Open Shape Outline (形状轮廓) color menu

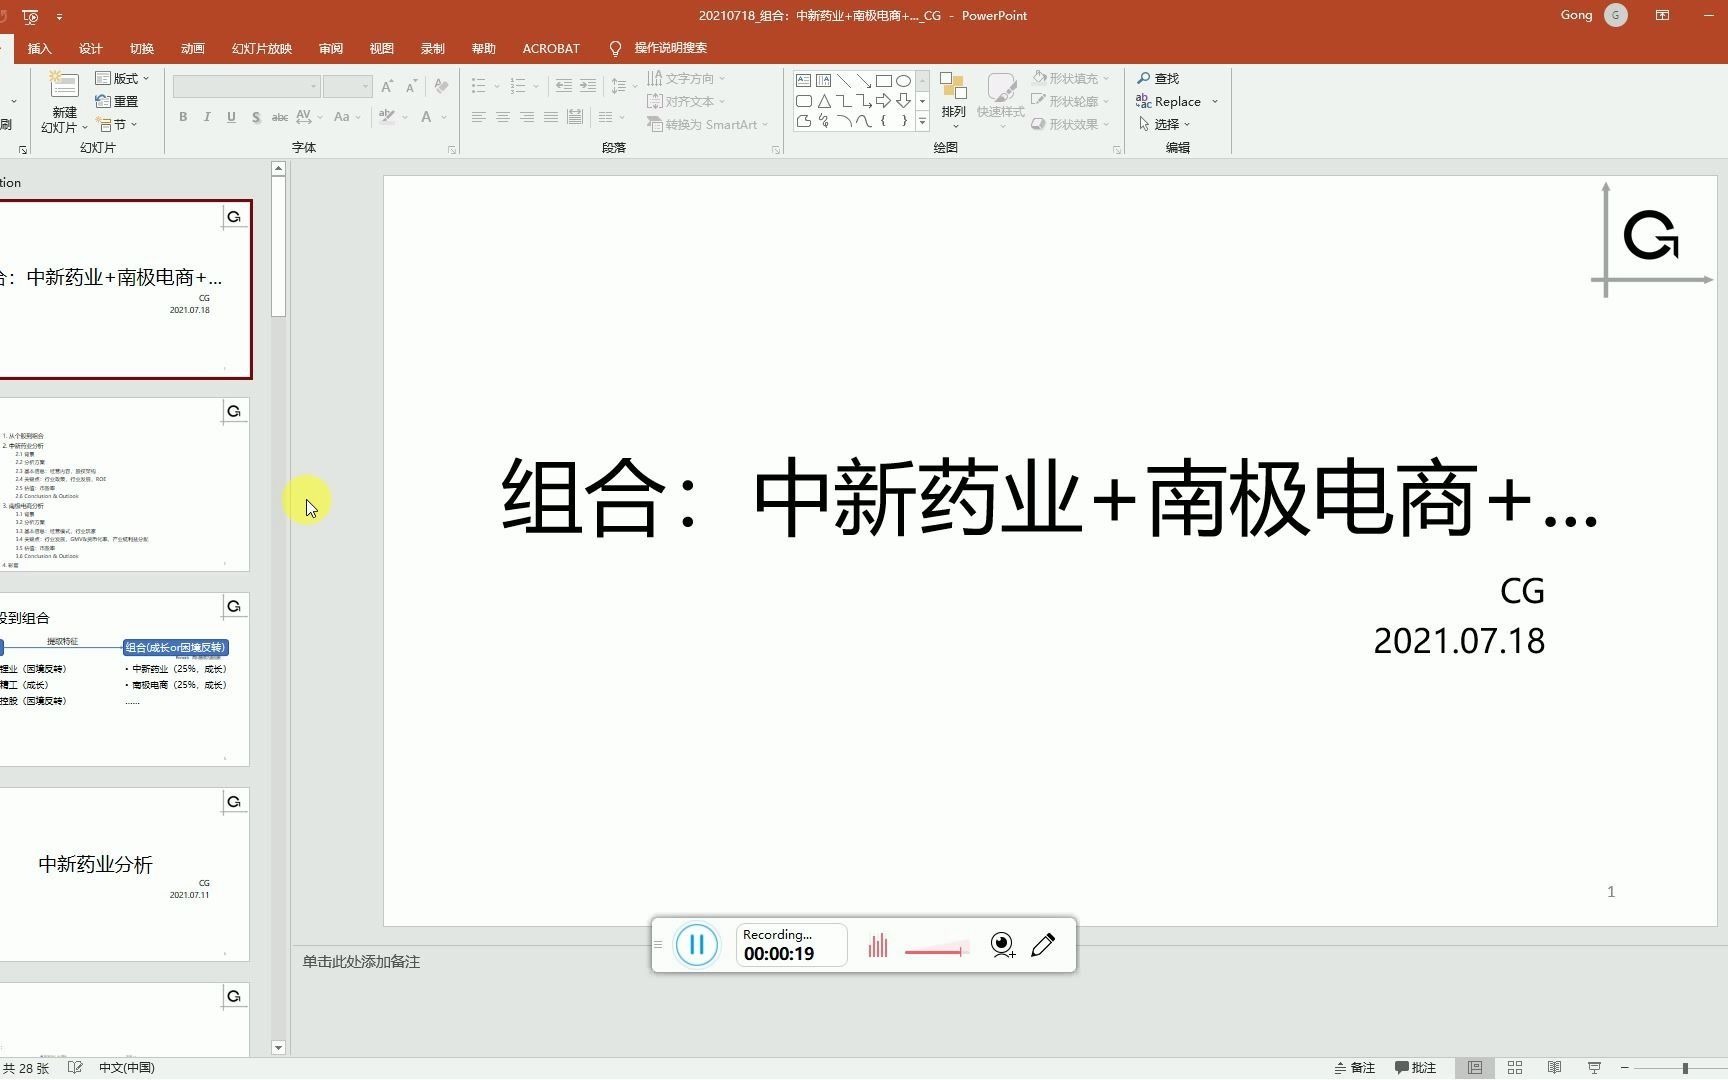[x=1071, y=101]
